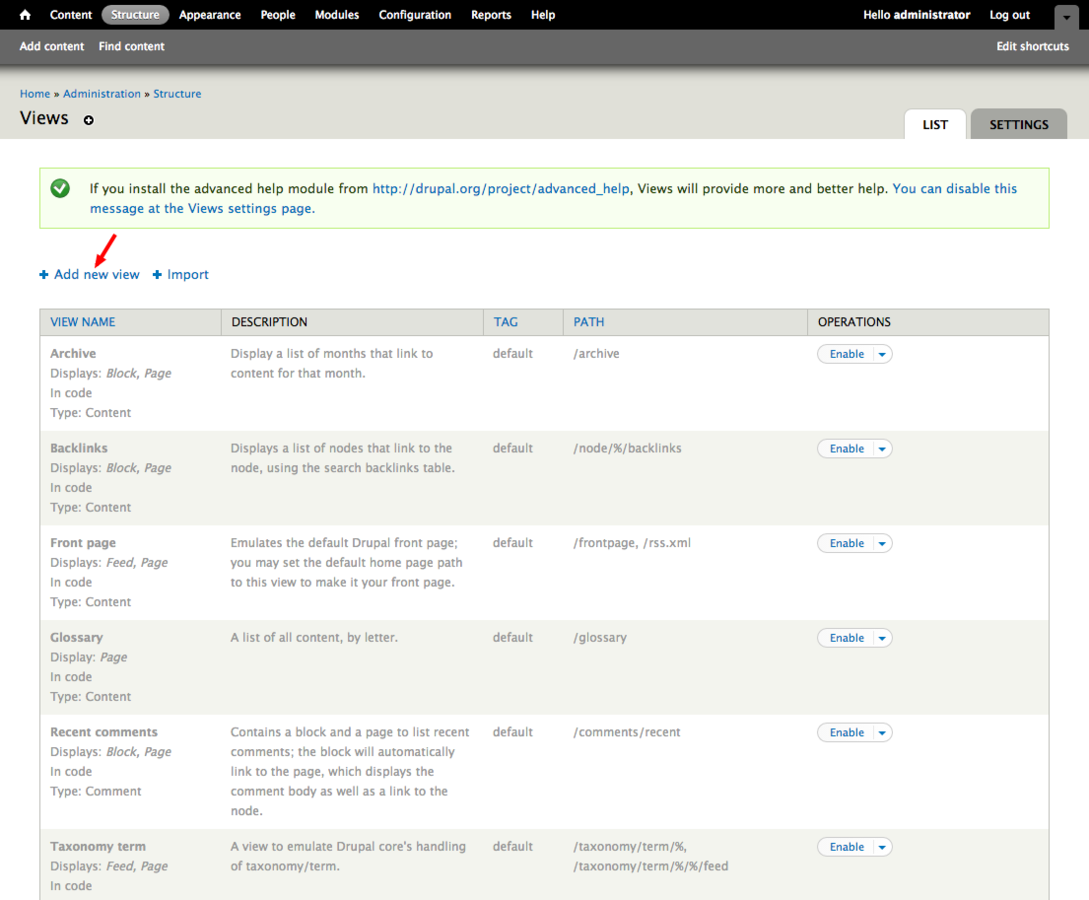This screenshot has height=900, width=1089.
Task: Sort table by PATH column
Action: click(x=589, y=322)
